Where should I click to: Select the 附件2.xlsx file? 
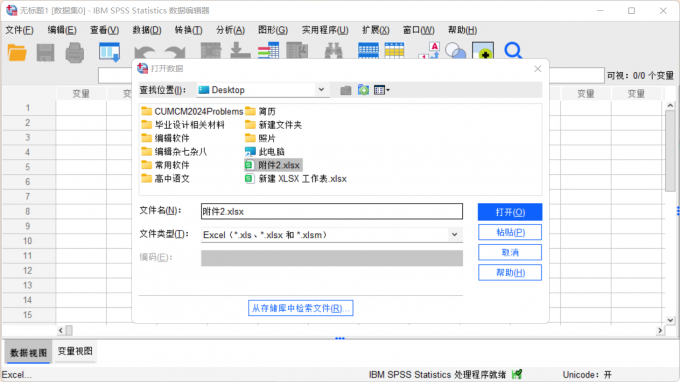273,165
